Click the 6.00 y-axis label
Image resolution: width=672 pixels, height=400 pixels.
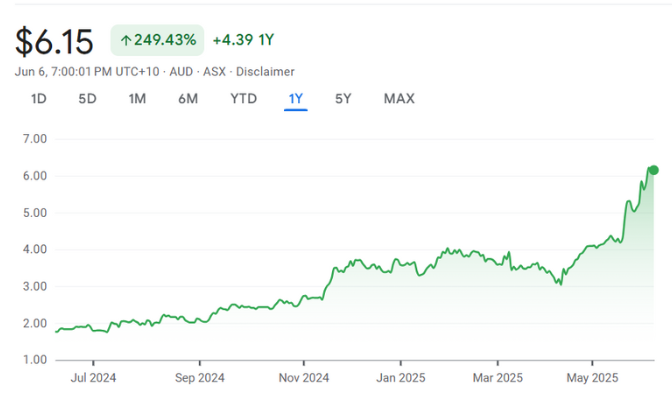(35, 176)
